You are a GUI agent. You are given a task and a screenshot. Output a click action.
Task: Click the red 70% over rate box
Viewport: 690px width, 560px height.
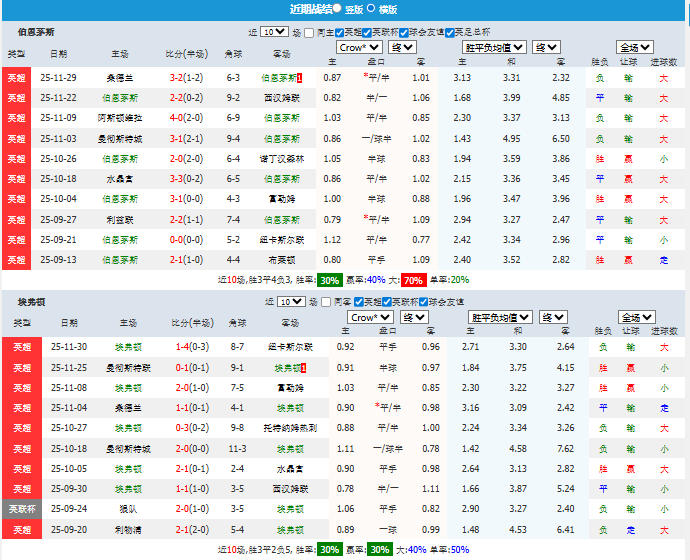(x=413, y=280)
